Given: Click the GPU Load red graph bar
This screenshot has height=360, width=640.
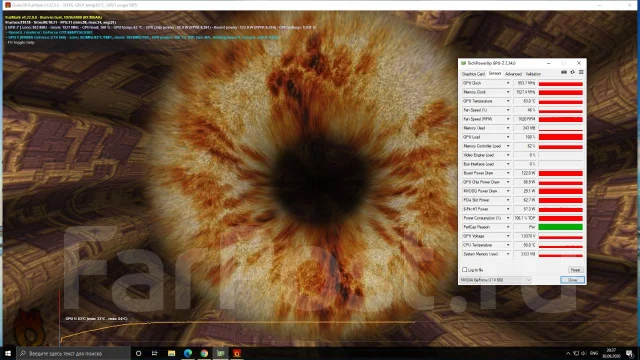Looking at the screenshot, I should coord(560,137).
